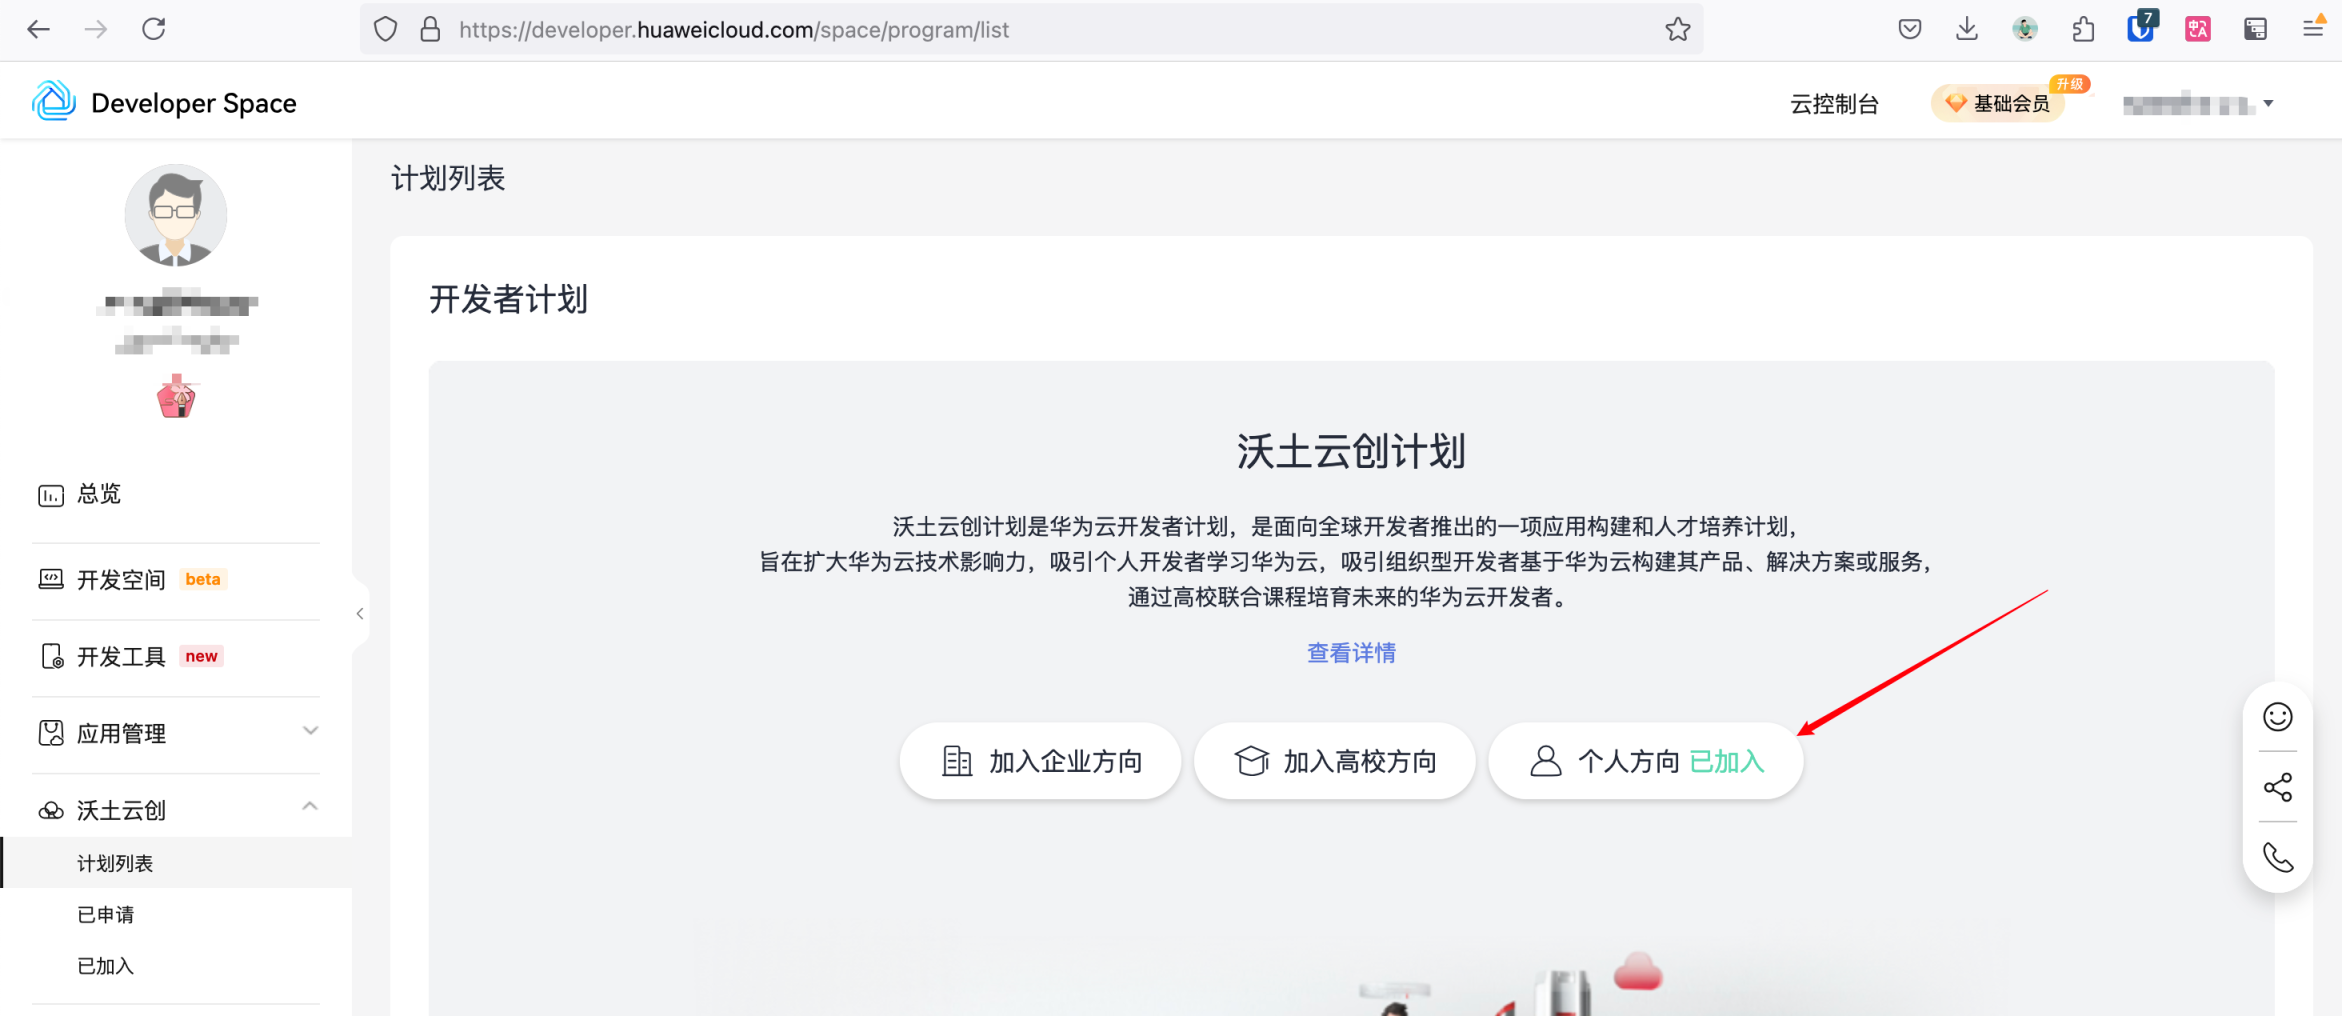Open 总览 in the sidebar
Image resolution: width=2342 pixels, height=1016 pixels.
[99, 494]
